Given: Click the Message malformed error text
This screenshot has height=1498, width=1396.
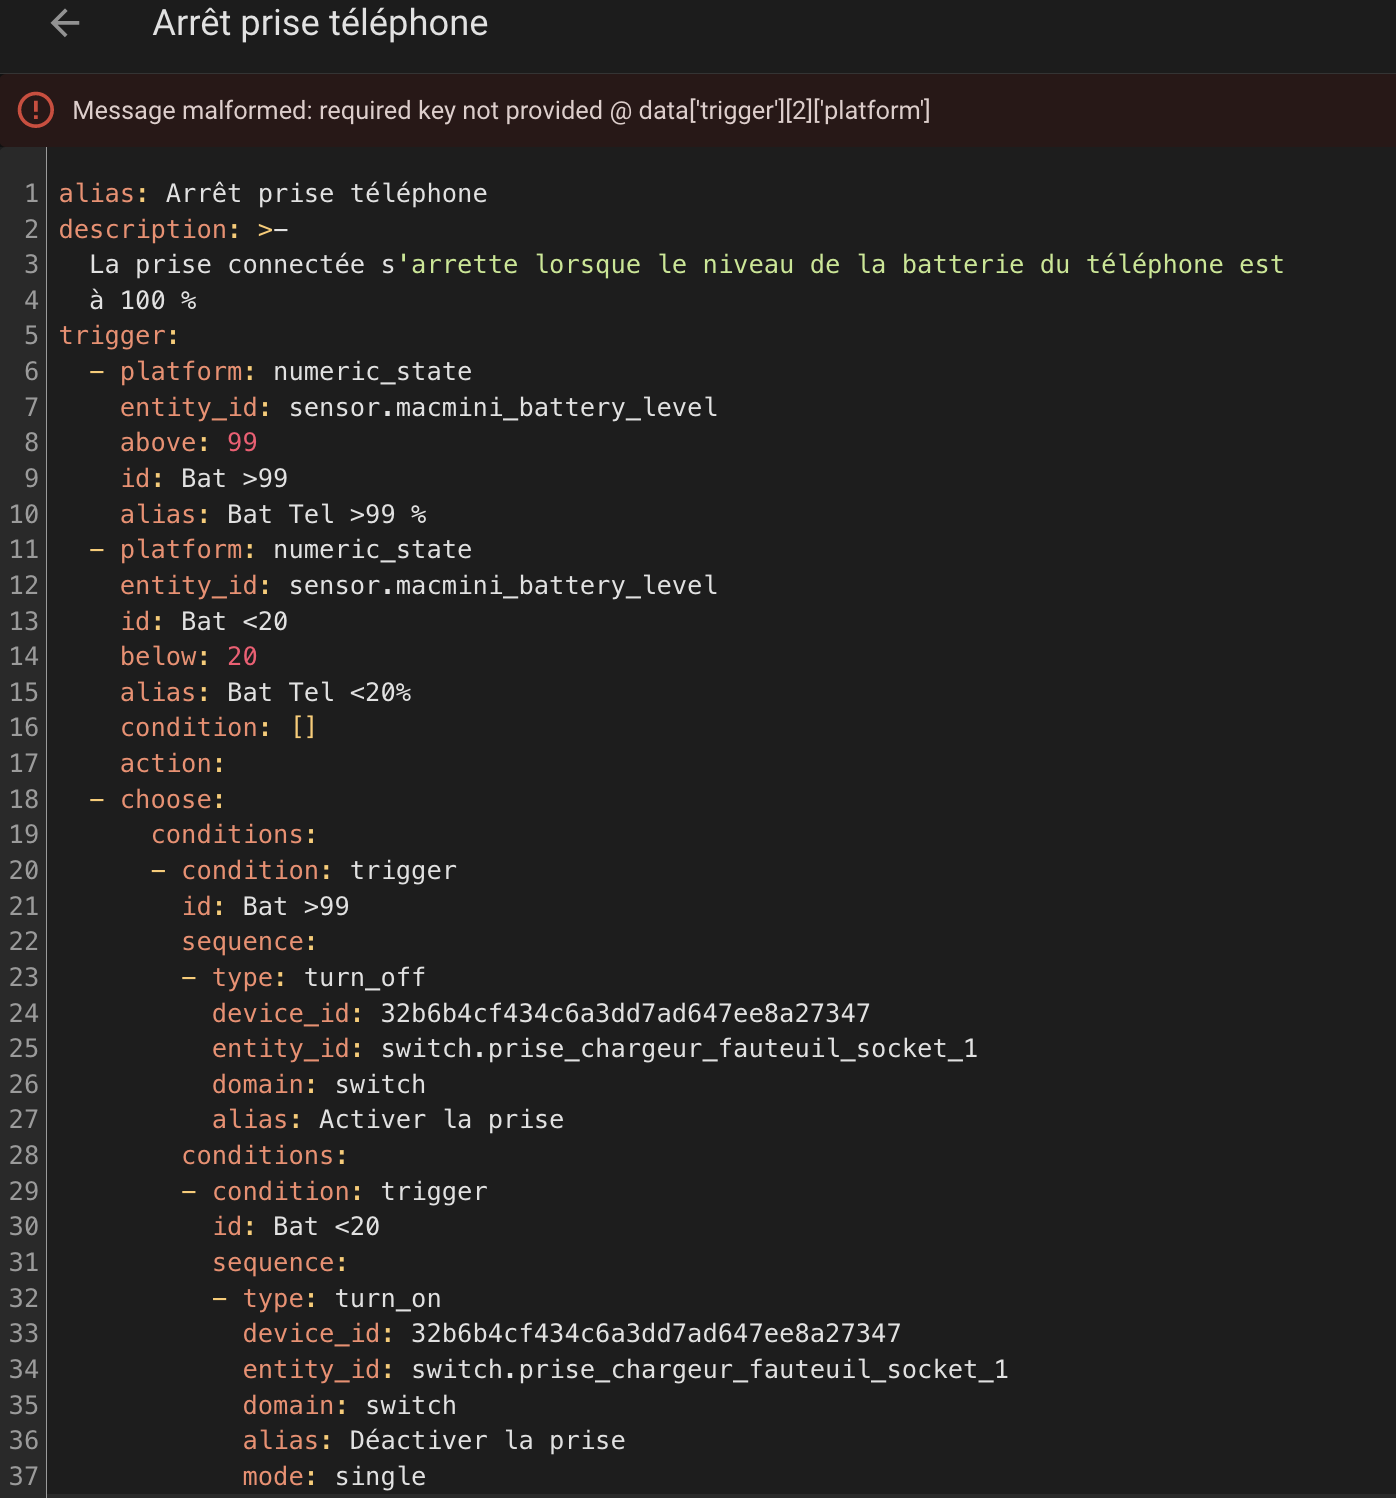Looking at the screenshot, I should (501, 110).
